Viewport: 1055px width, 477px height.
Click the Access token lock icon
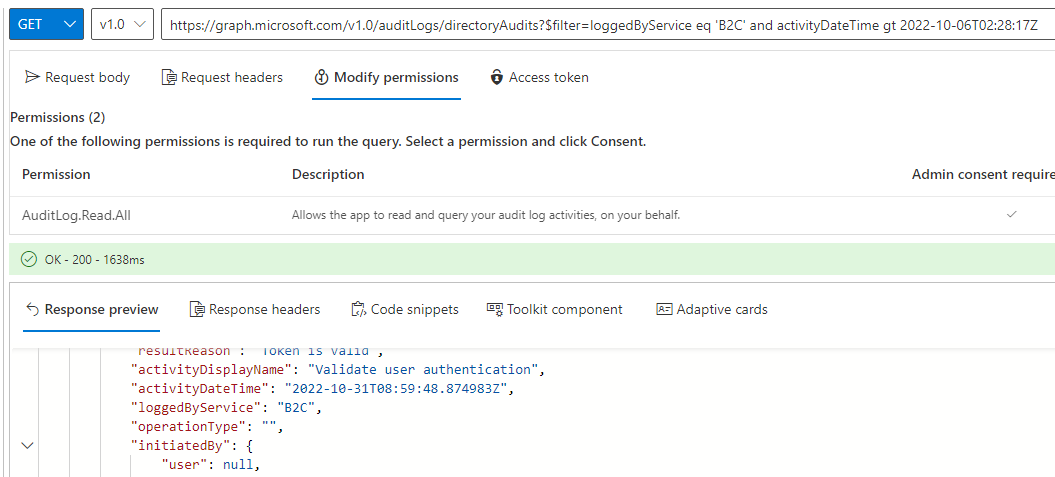[497, 77]
